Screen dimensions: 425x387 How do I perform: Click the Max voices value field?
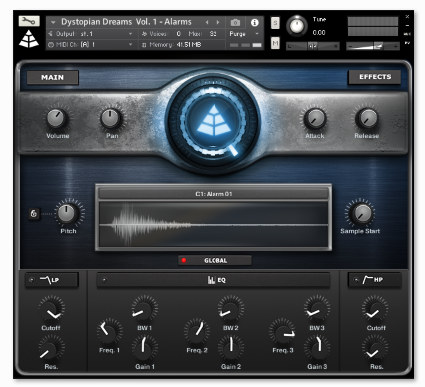pyautogui.click(x=213, y=34)
